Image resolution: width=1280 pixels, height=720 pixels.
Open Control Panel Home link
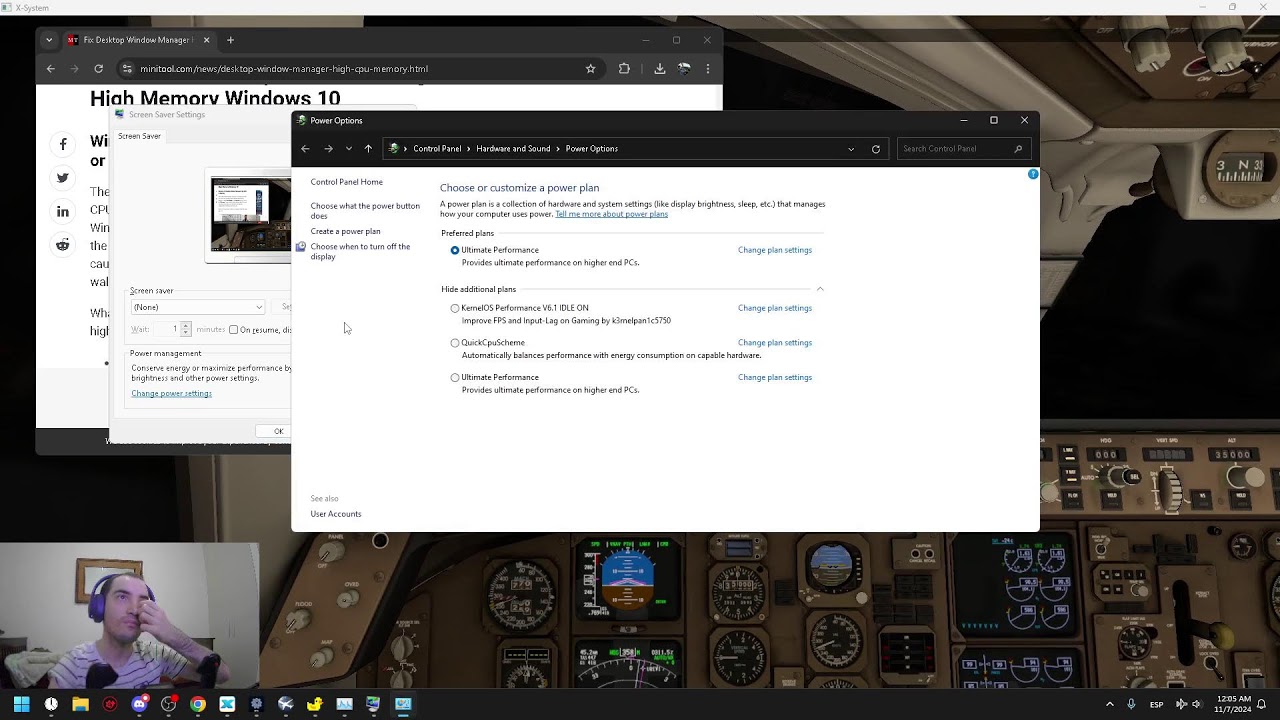(x=346, y=182)
